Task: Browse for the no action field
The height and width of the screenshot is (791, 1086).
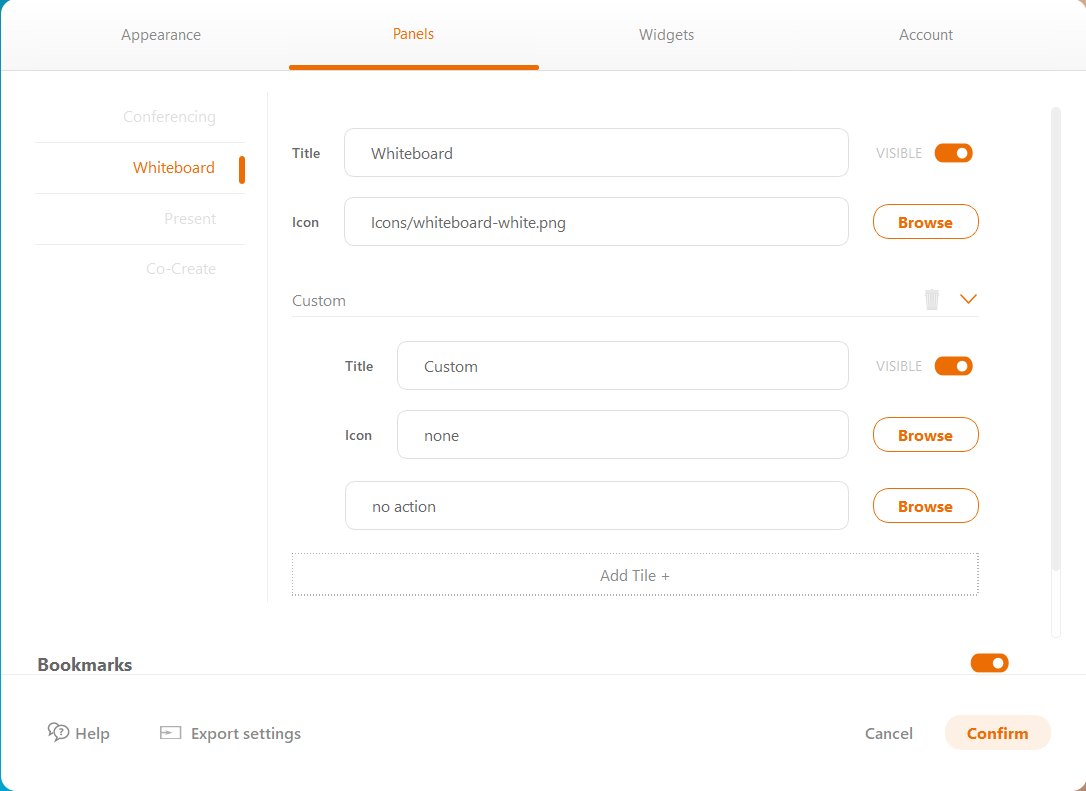Action: click(925, 506)
